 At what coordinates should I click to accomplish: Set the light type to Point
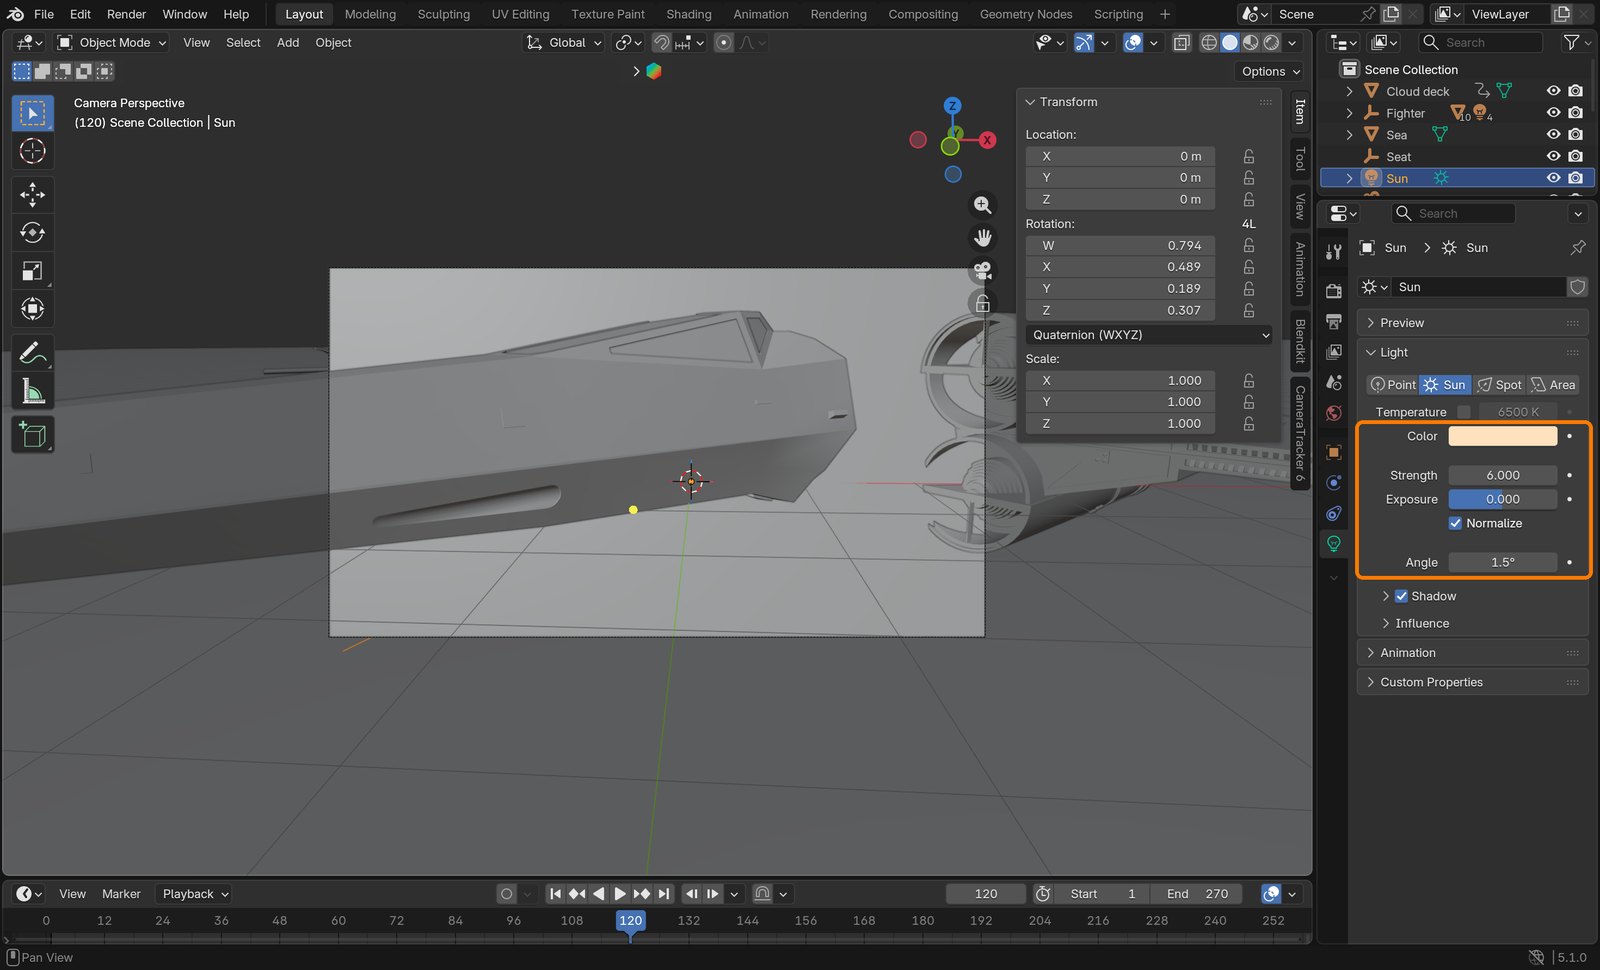1393,385
